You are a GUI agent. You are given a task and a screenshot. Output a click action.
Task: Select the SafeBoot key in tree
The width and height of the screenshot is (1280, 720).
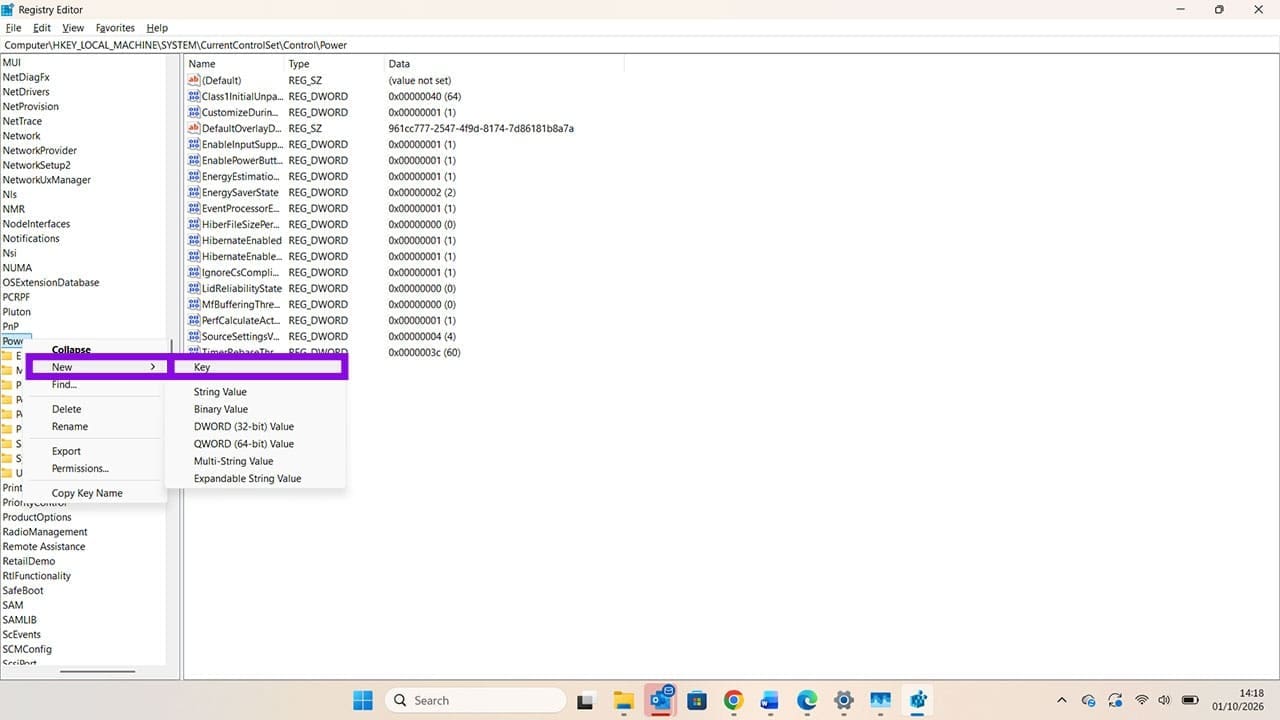click(x=23, y=591)
